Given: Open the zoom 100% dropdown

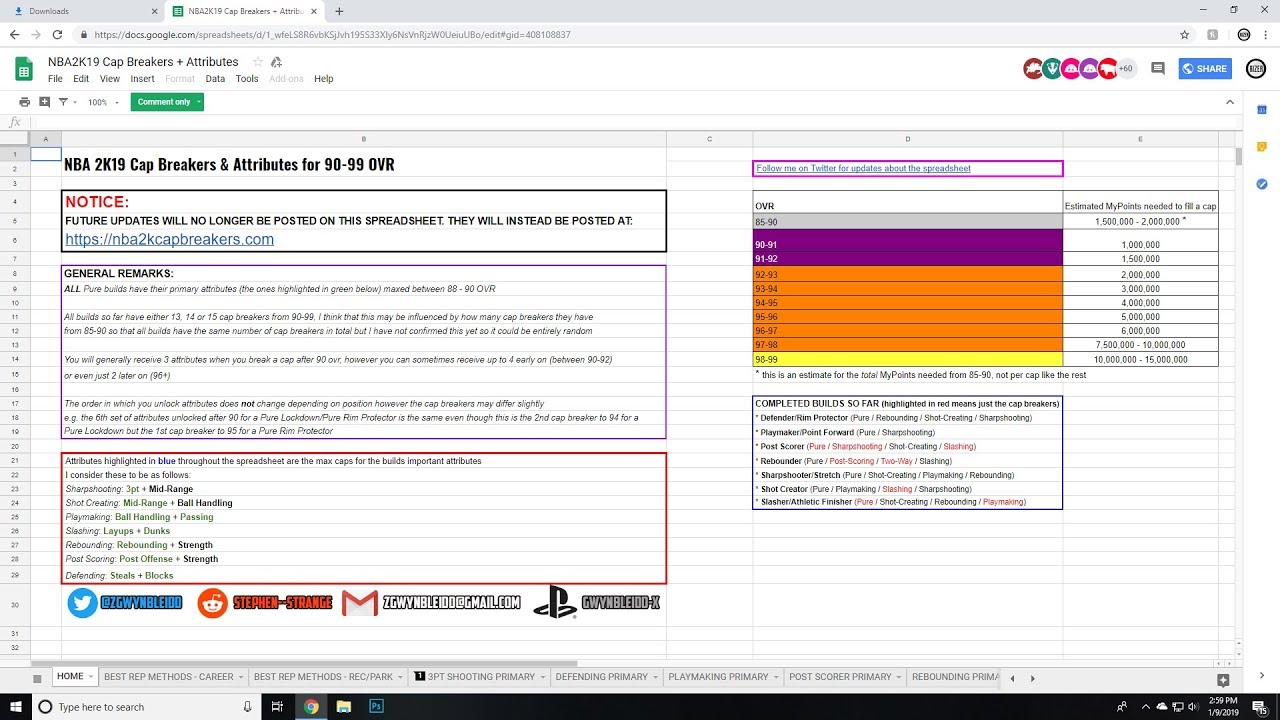Looking at the screenshot, I should (x=103, y=102).
